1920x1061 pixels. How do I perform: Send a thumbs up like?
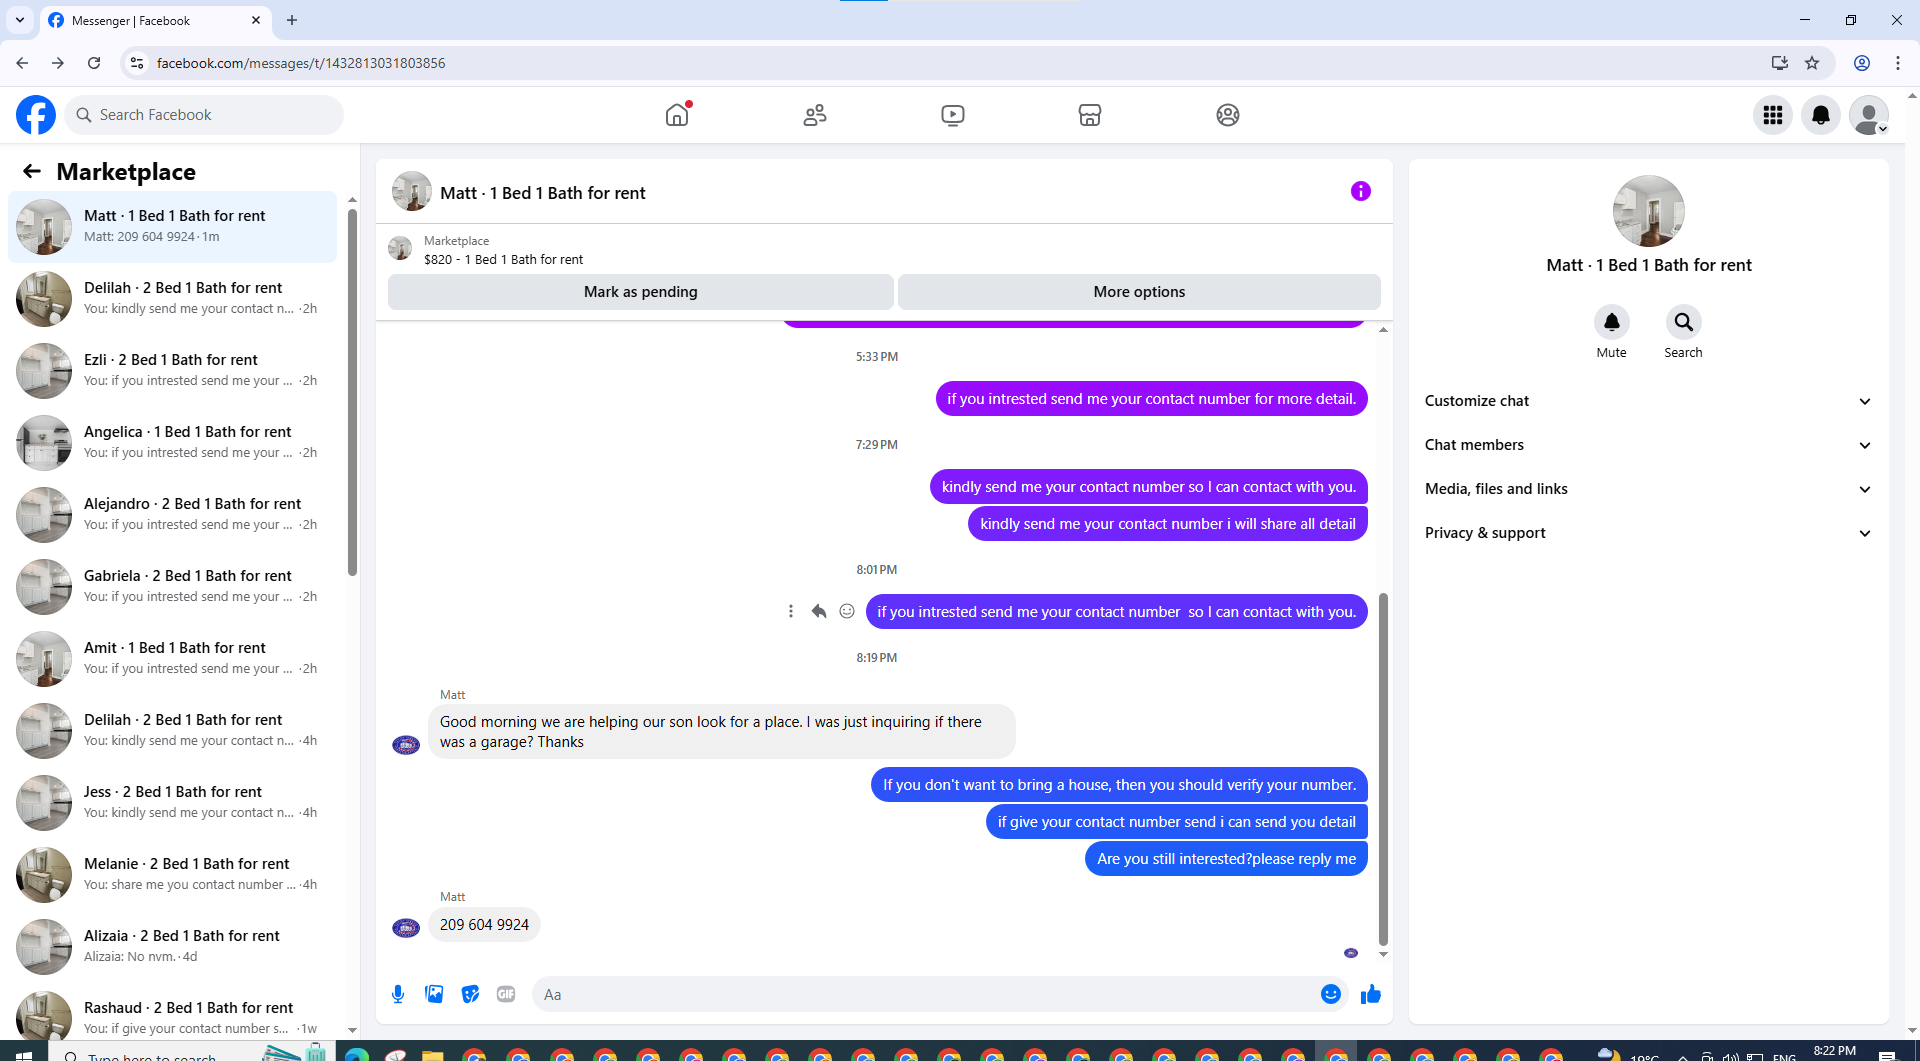tap(1370, 994)
